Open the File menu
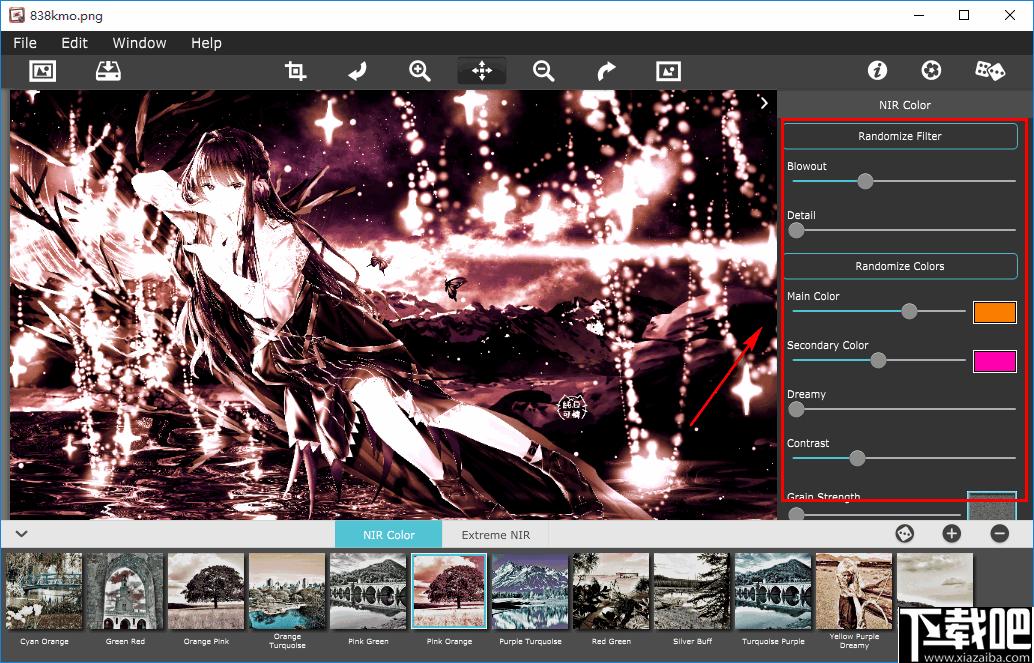The height and width of the screenshot is (663, 1034). coord(25,43)
